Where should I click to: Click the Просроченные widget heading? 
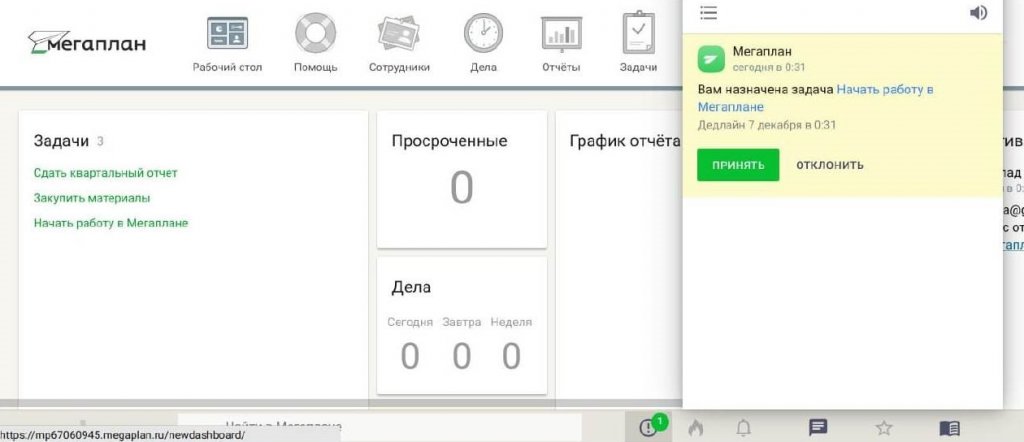pos(449,141)
